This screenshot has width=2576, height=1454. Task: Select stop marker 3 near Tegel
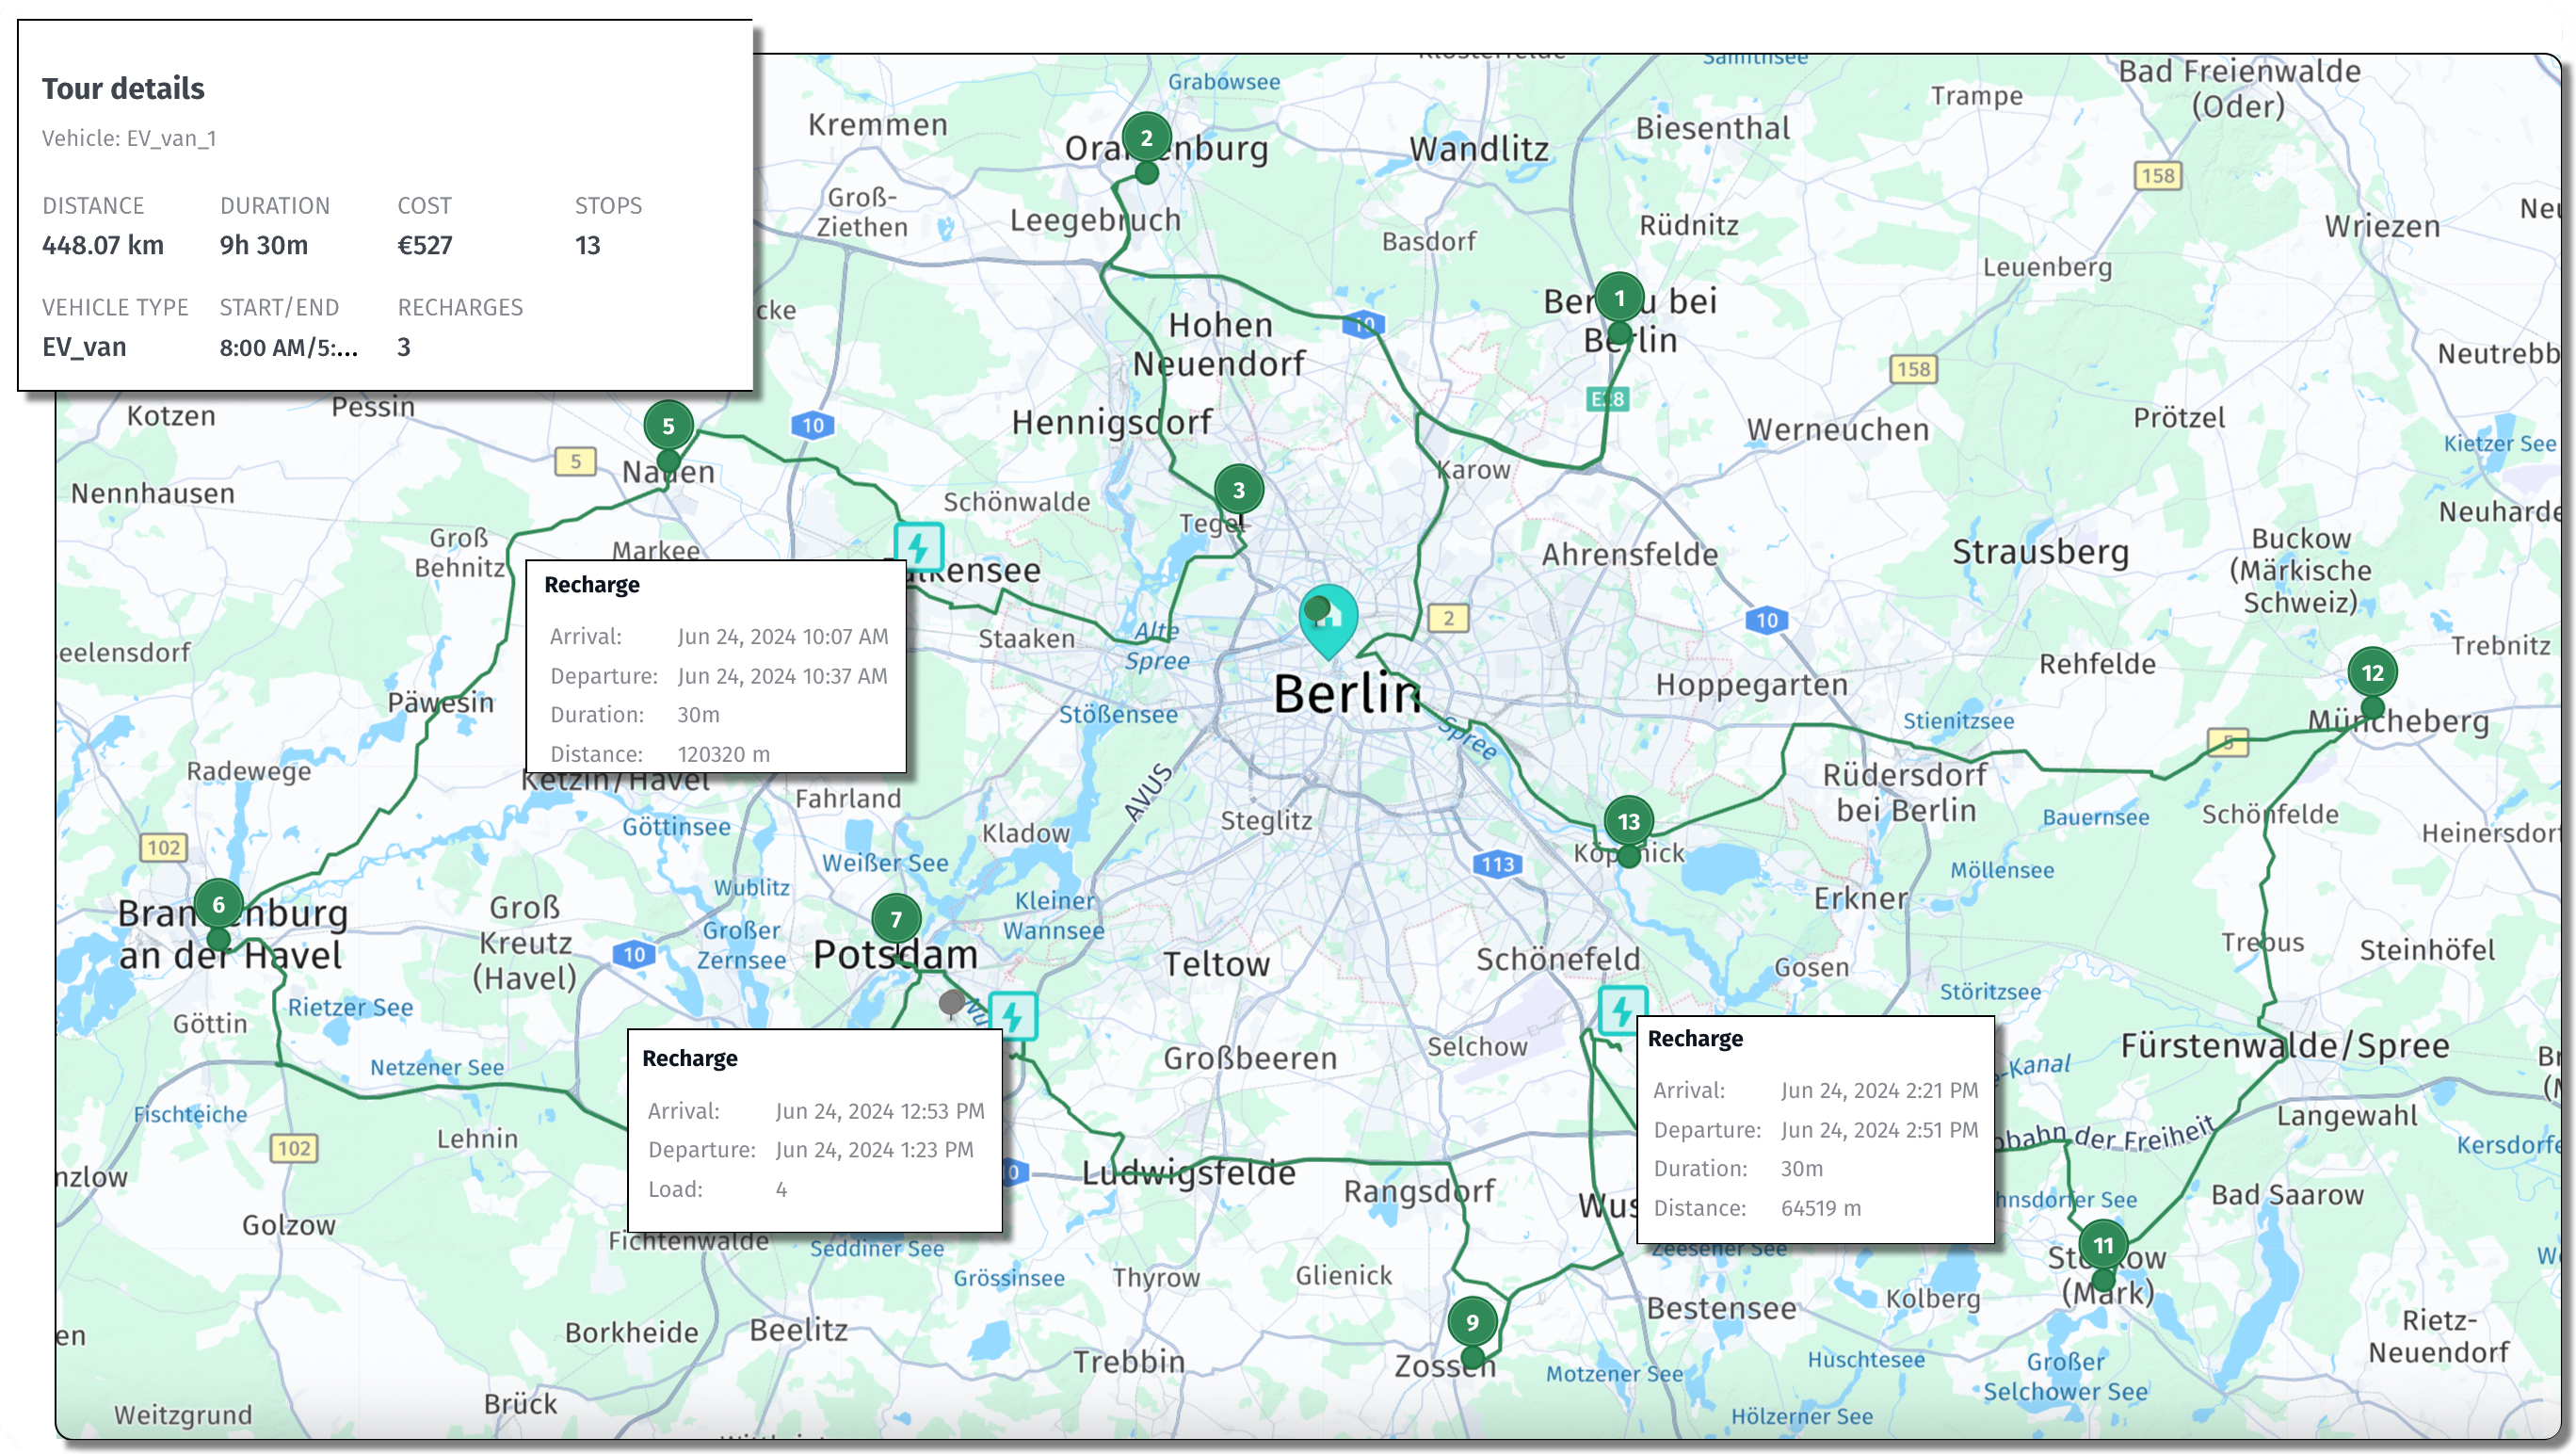point(1238,490)
